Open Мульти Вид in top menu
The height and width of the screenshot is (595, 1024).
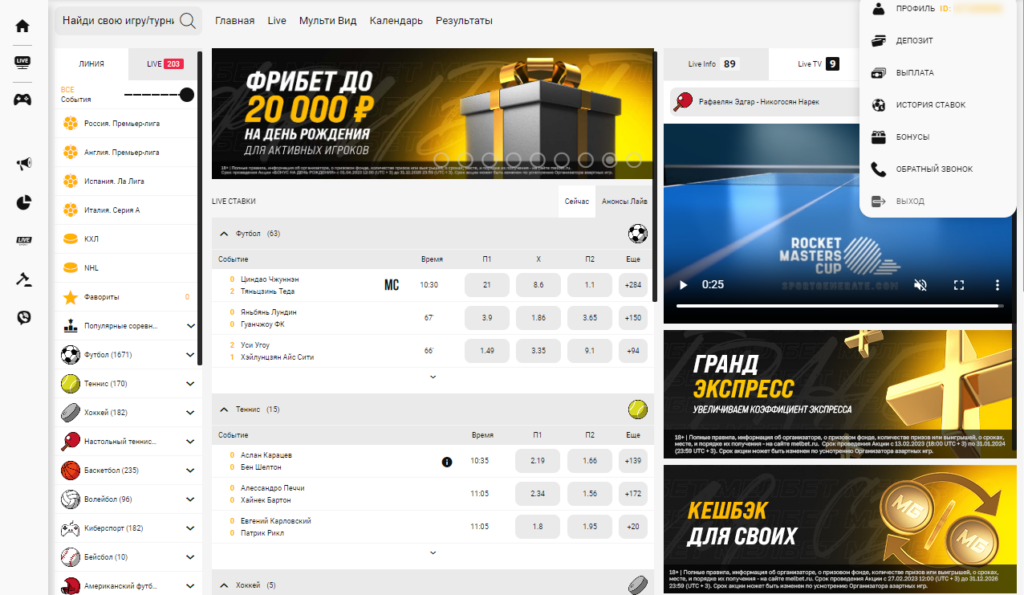click(328, 21)
